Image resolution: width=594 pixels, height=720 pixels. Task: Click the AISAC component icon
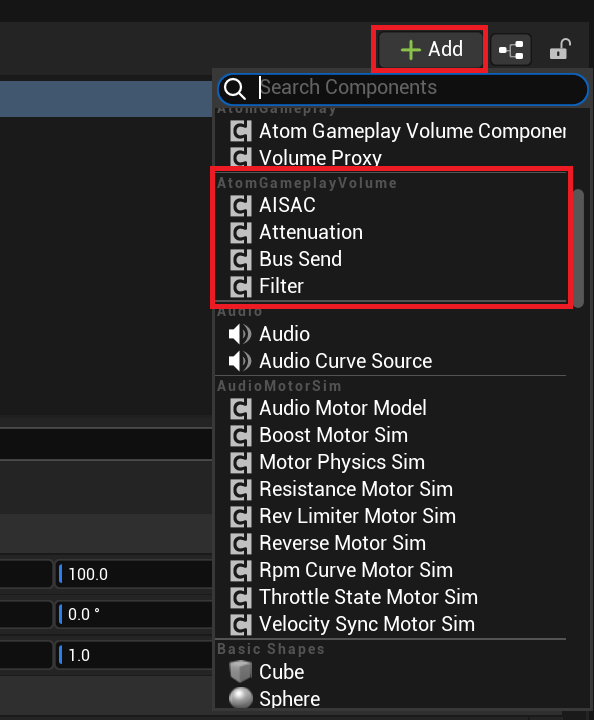click(x=241, y=205)
